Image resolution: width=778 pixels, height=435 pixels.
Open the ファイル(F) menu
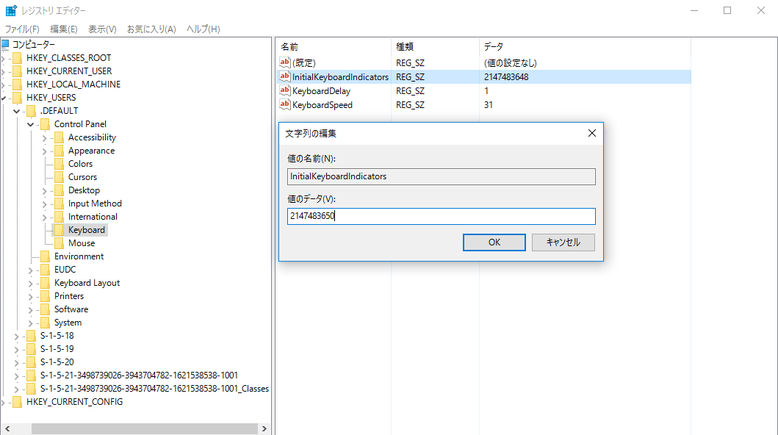tap(22, 29)
